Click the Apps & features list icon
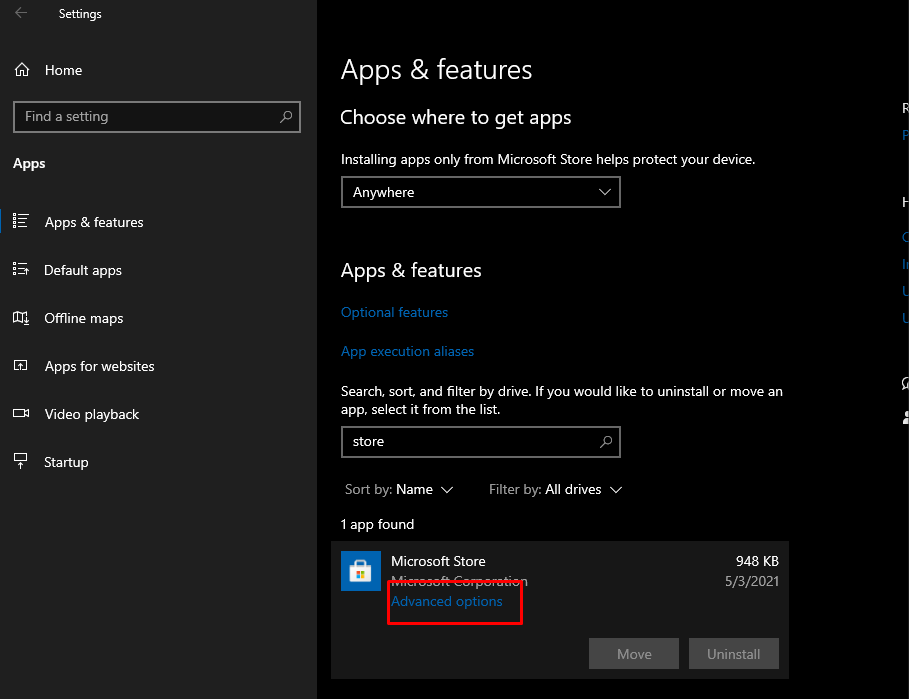This screenshot has width=909, height=699. click(x=21, y=221)
